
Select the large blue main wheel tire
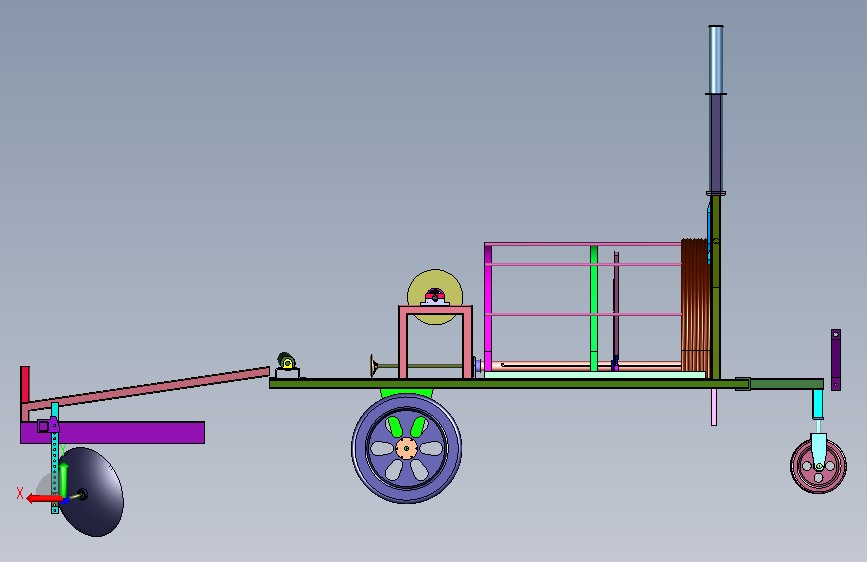click(406, 448)
